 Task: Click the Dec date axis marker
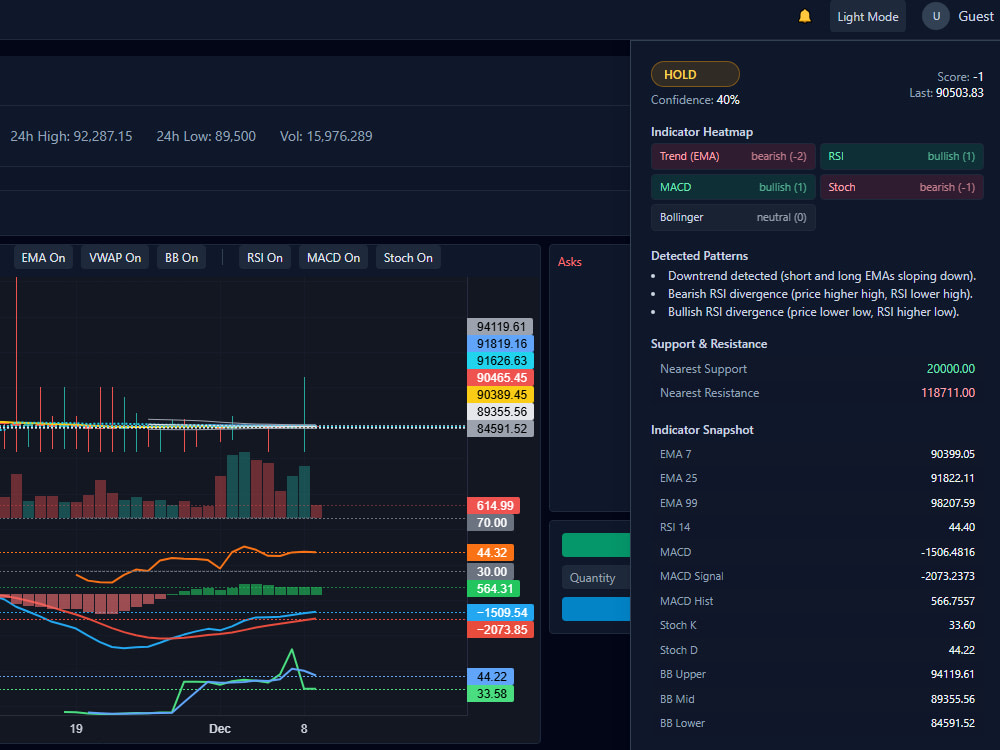219,728
